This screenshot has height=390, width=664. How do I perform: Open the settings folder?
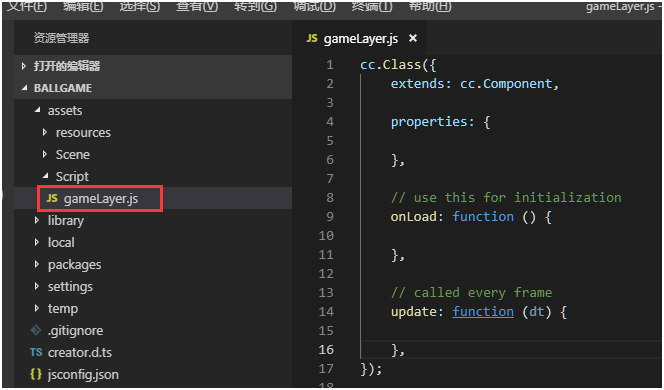[70, 287]
